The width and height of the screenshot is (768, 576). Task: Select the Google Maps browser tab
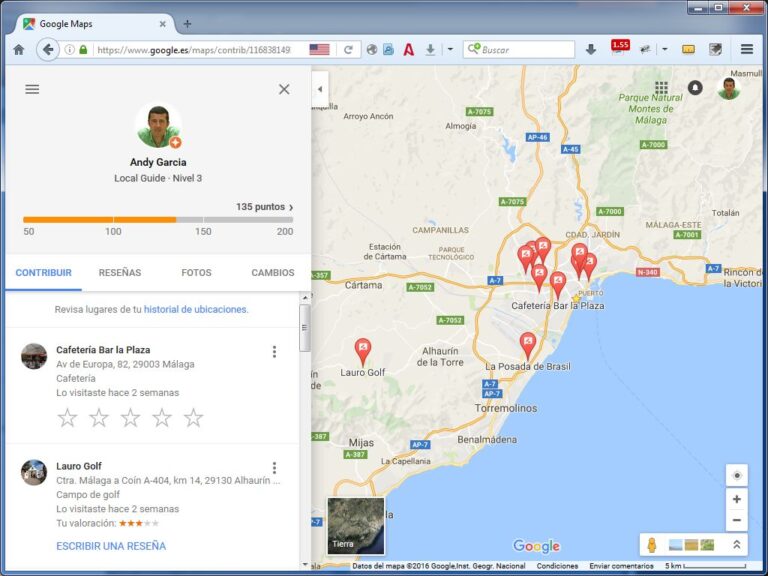[93, 24]
